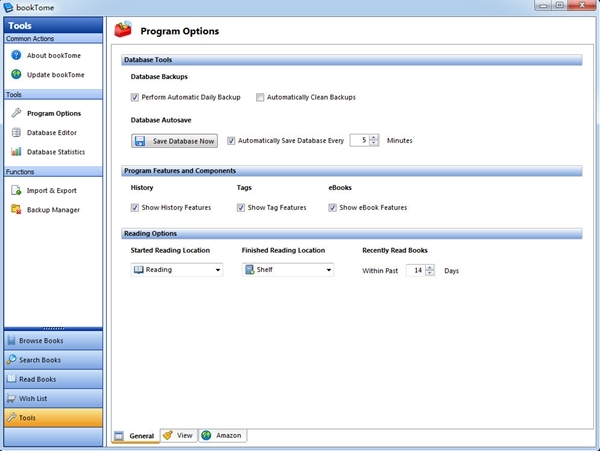This screenshot has width=600, height=451.
Task: Click the autosave minutes value field
Action: [x=360, y=140]
